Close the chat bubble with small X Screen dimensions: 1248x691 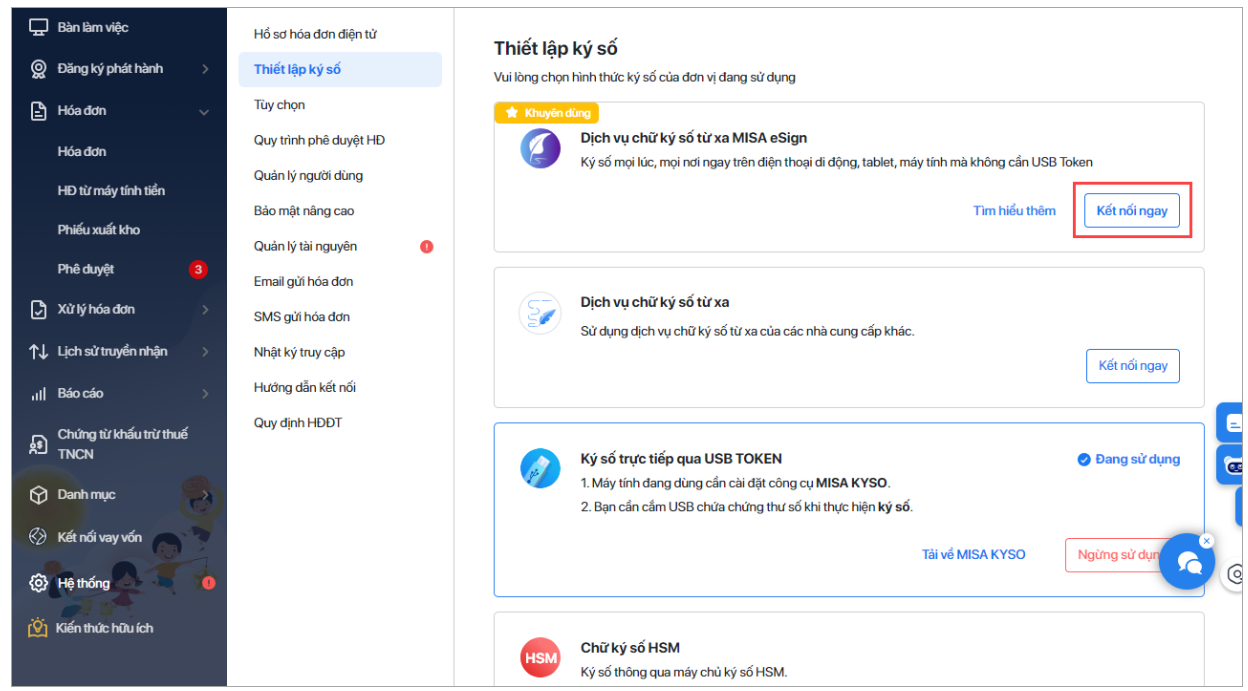(x=1206, y=541)
